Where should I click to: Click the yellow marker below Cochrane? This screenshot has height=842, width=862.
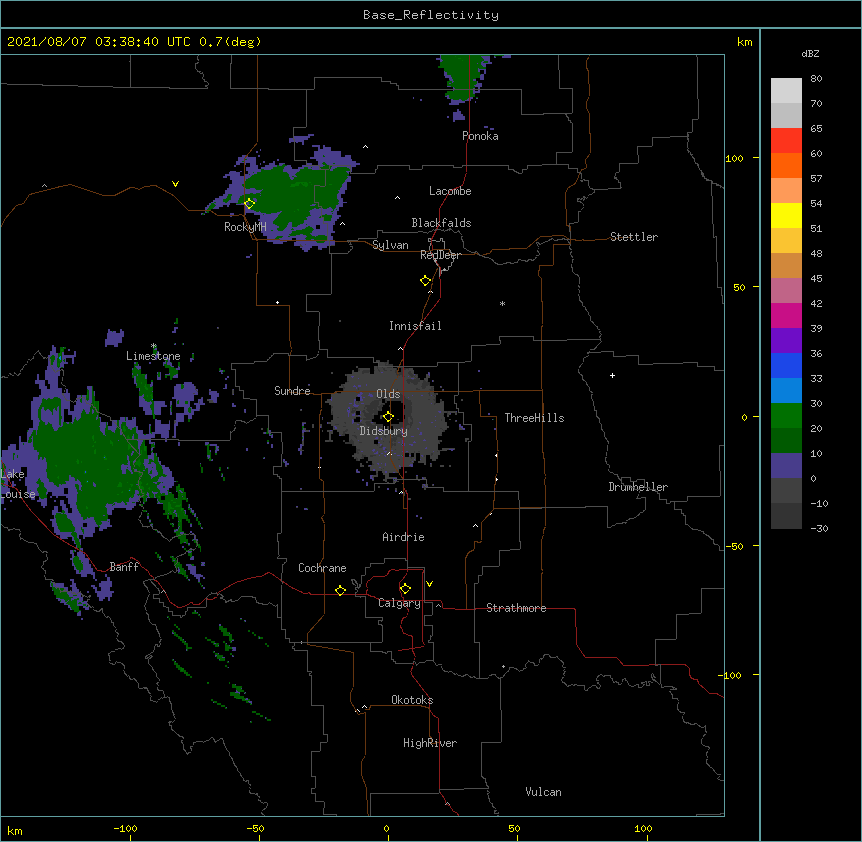tap(340, 590)
